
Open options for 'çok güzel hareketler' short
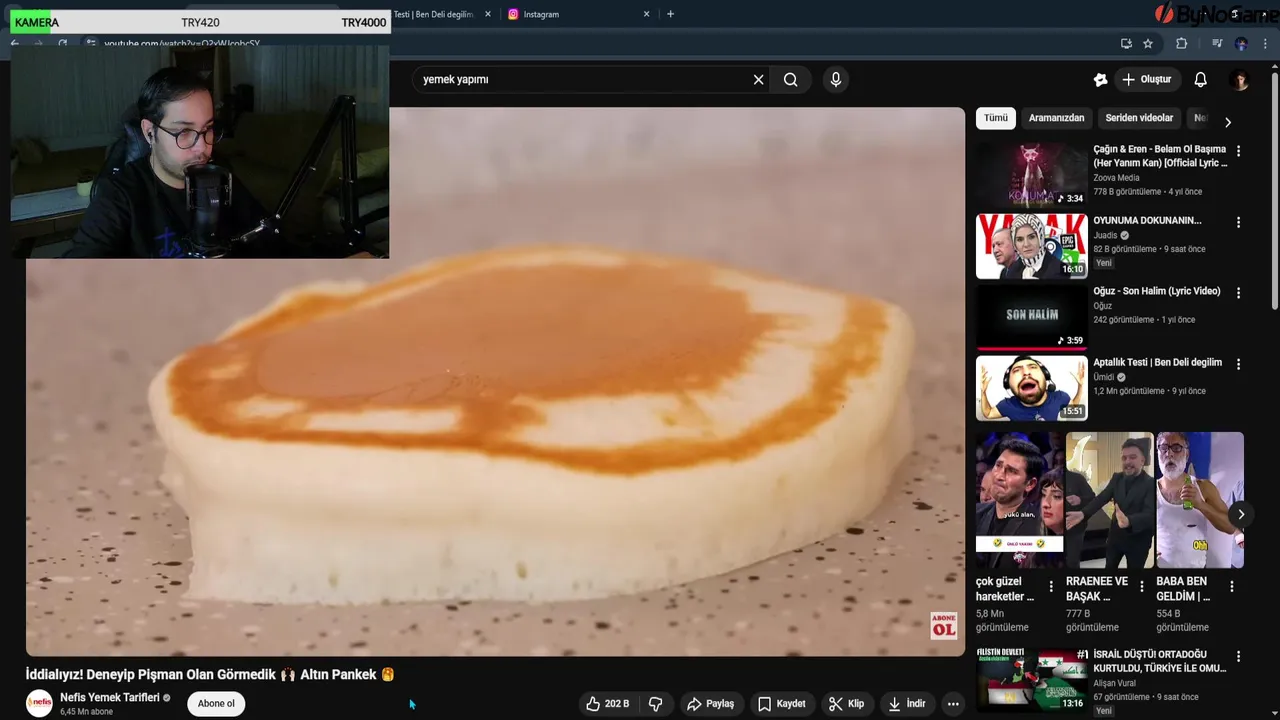pos(1051,587)
